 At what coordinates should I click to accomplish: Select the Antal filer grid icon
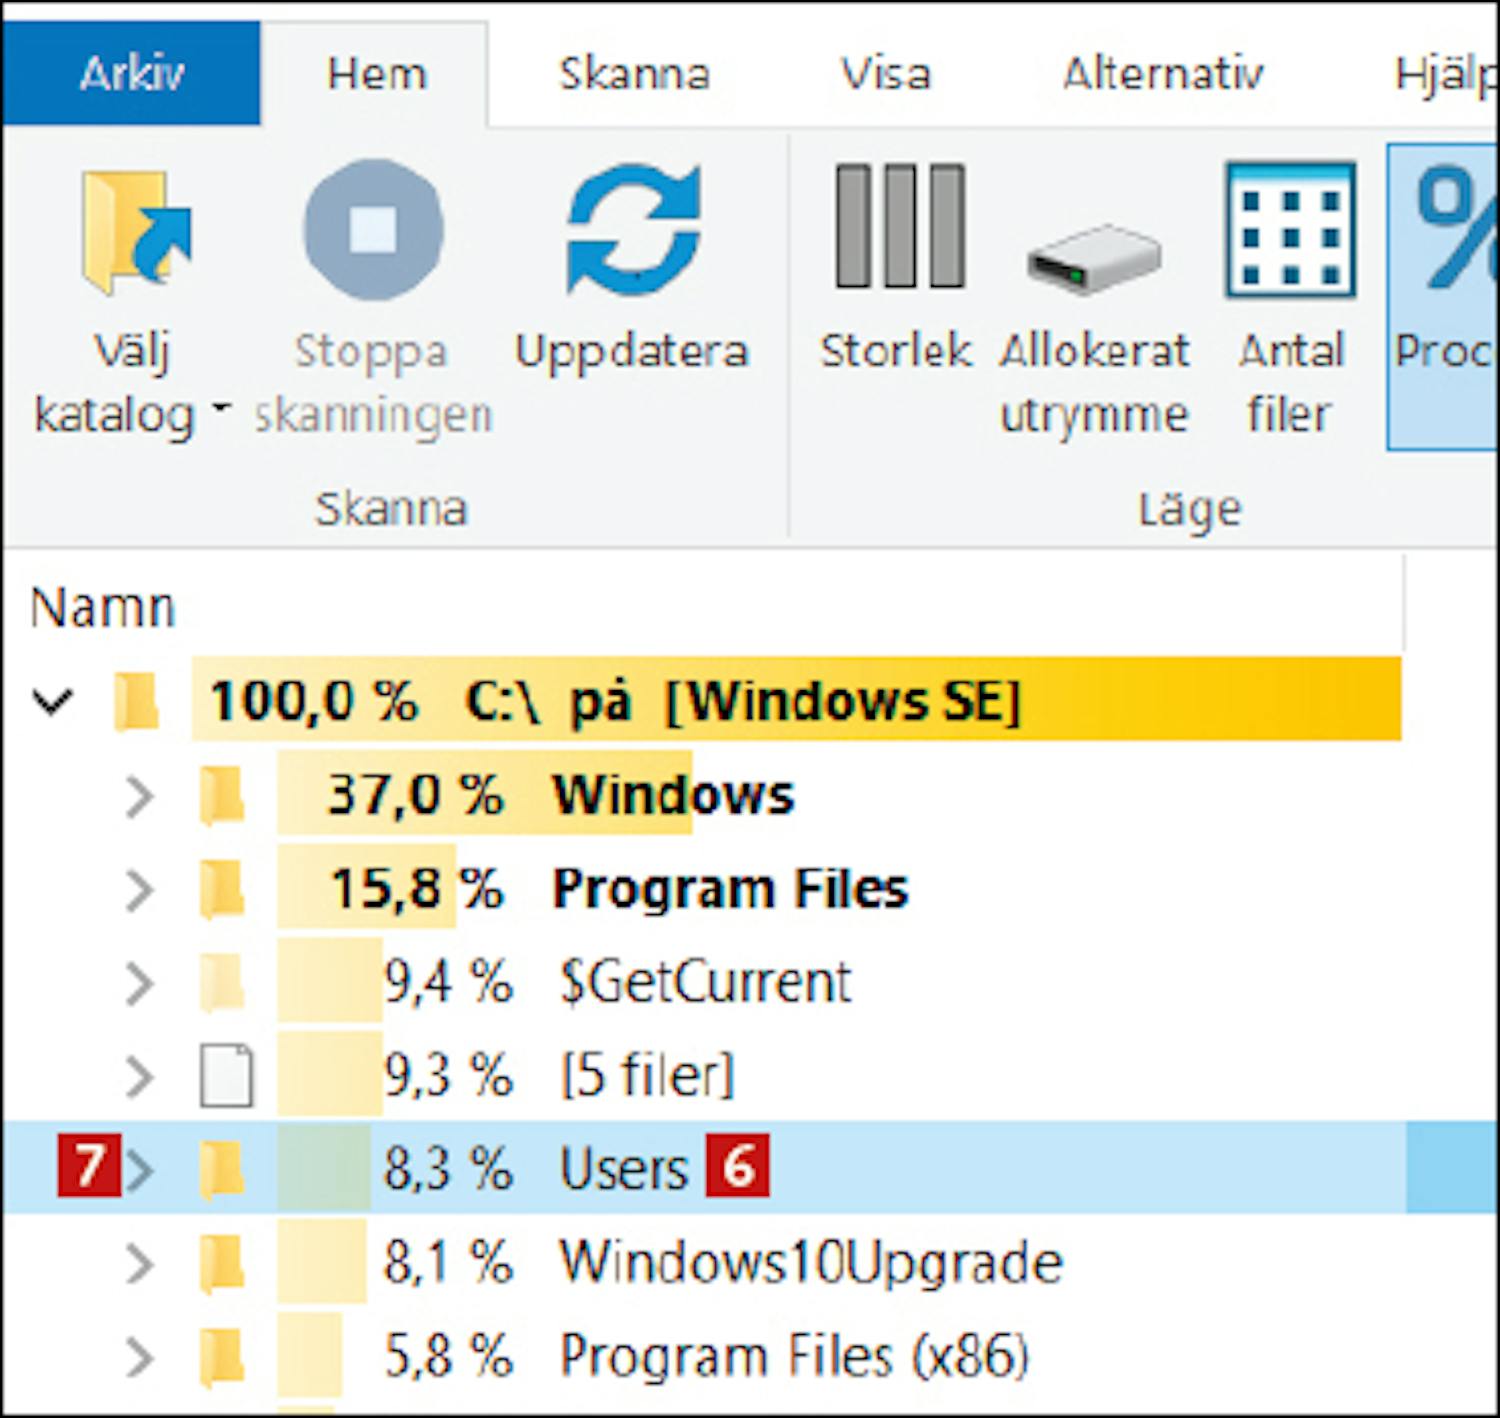[x=1289, y=231]
